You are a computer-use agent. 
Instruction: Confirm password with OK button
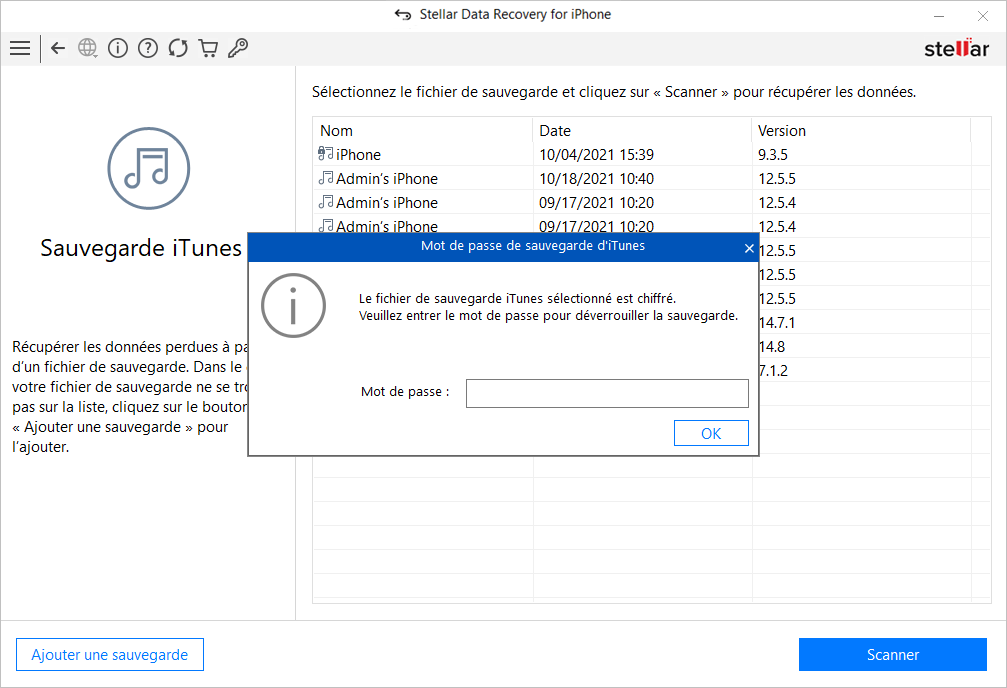[x=711, y=433]
